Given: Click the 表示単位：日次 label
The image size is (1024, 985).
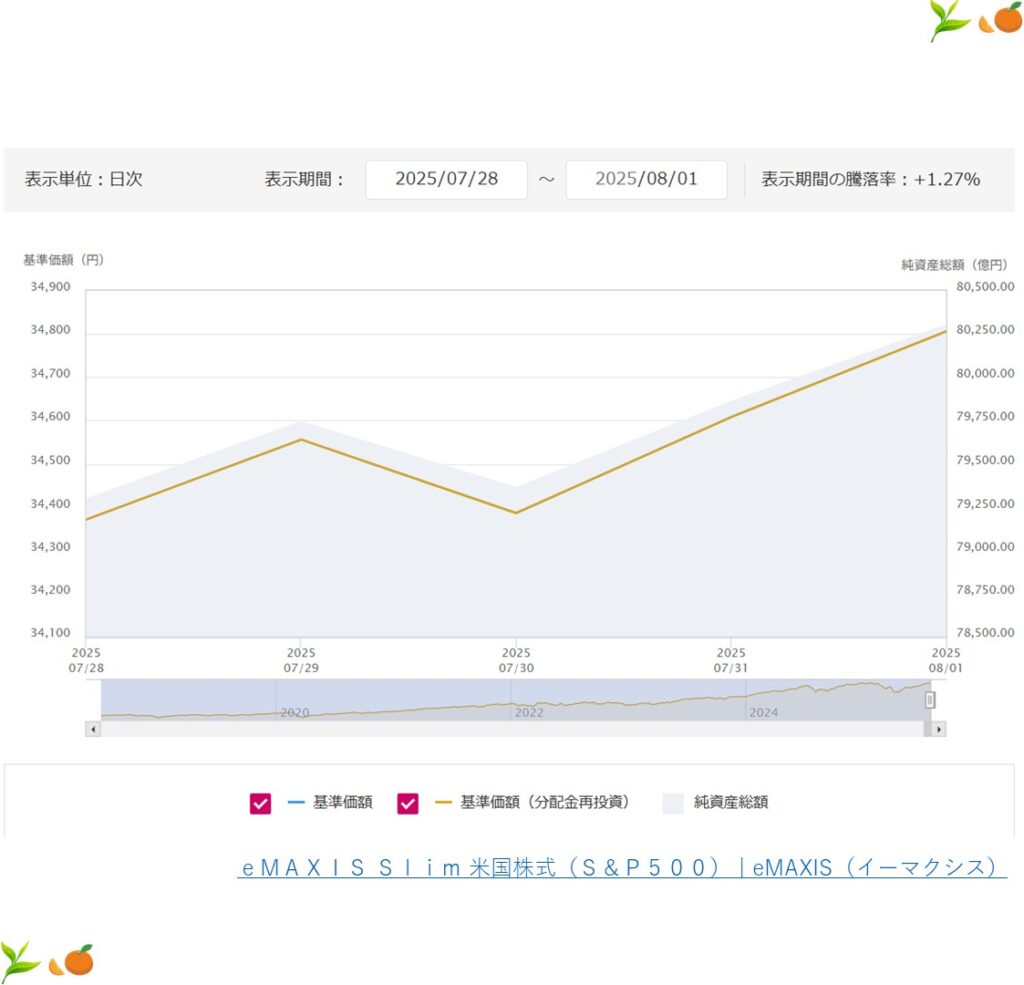Looking at the screenshot, I should point(84,179).
